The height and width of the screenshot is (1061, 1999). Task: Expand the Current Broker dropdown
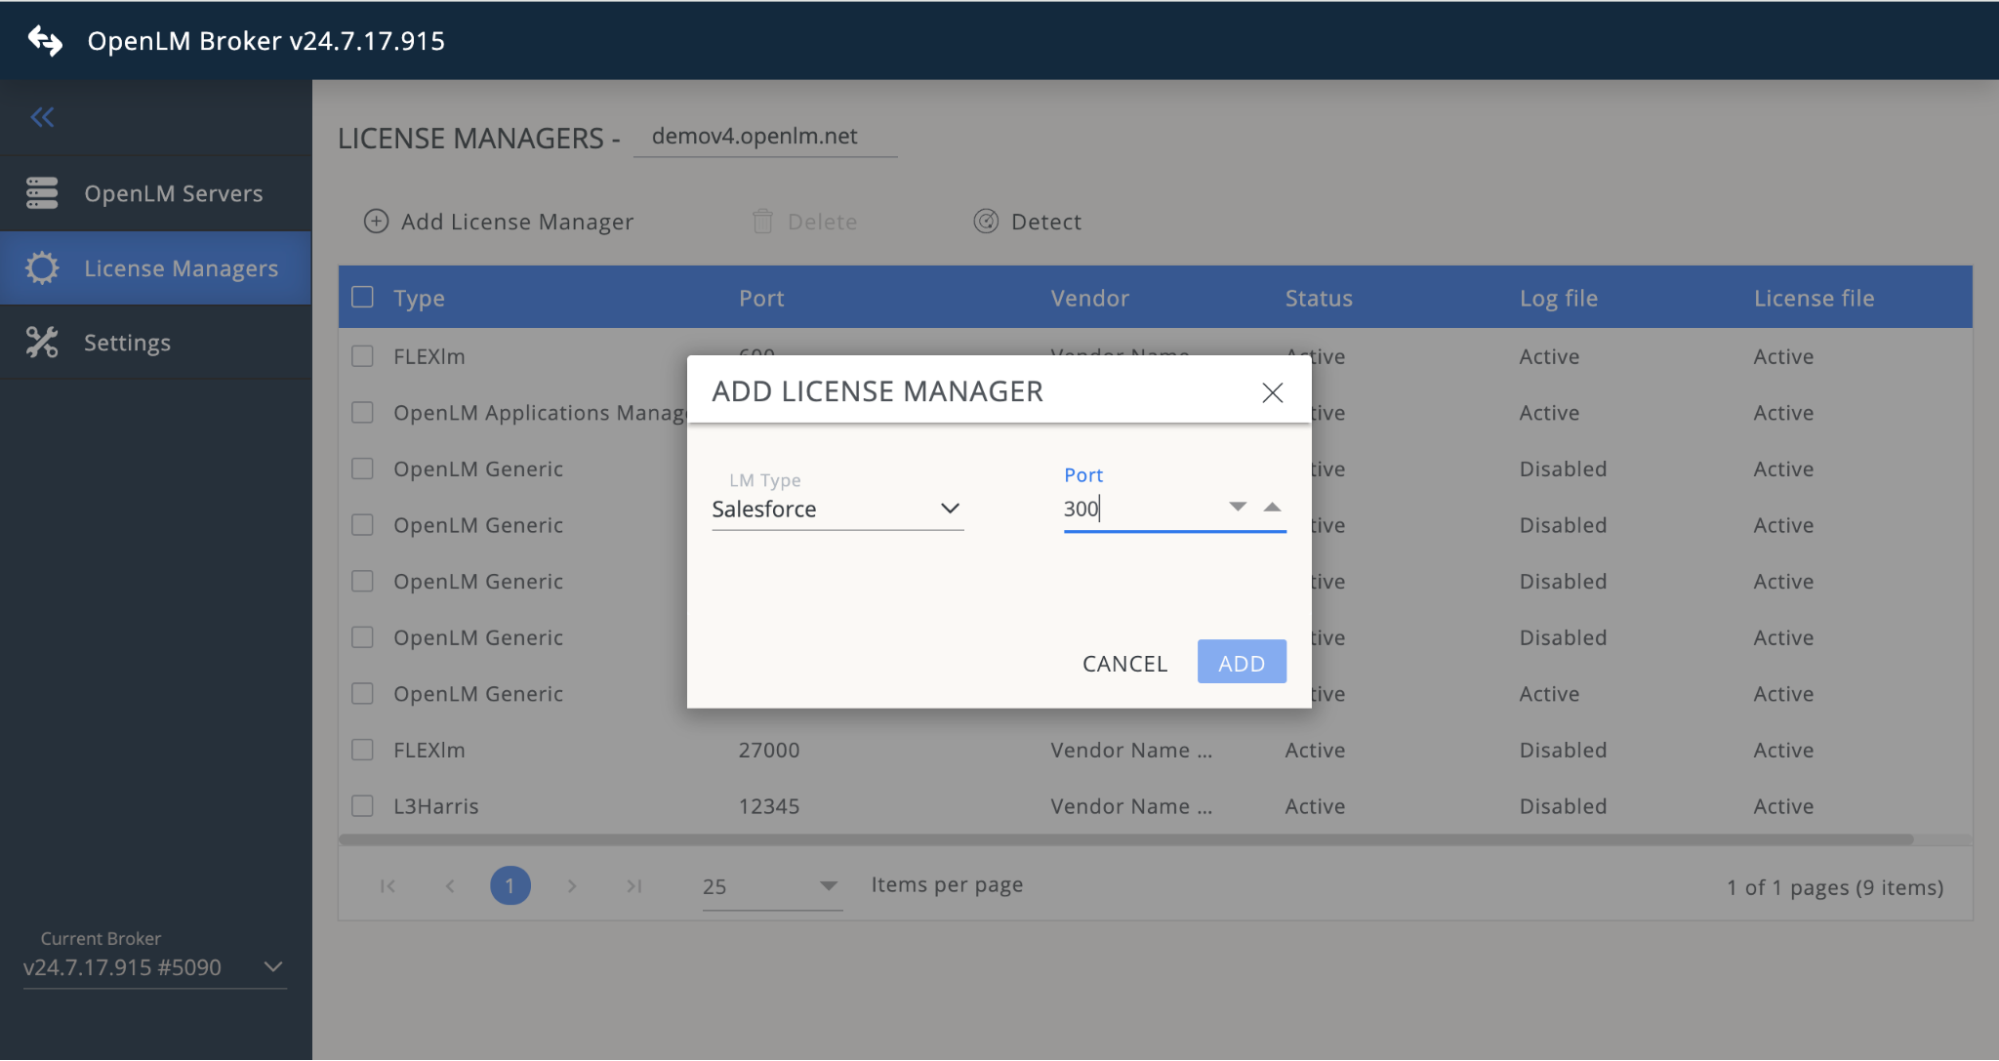[271, 967]
